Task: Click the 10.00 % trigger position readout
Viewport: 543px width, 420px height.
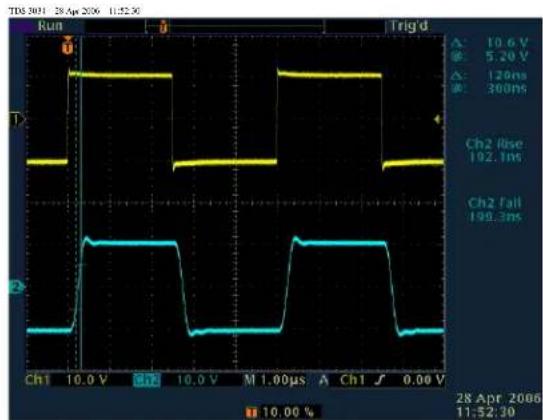Action: (288, 412)
